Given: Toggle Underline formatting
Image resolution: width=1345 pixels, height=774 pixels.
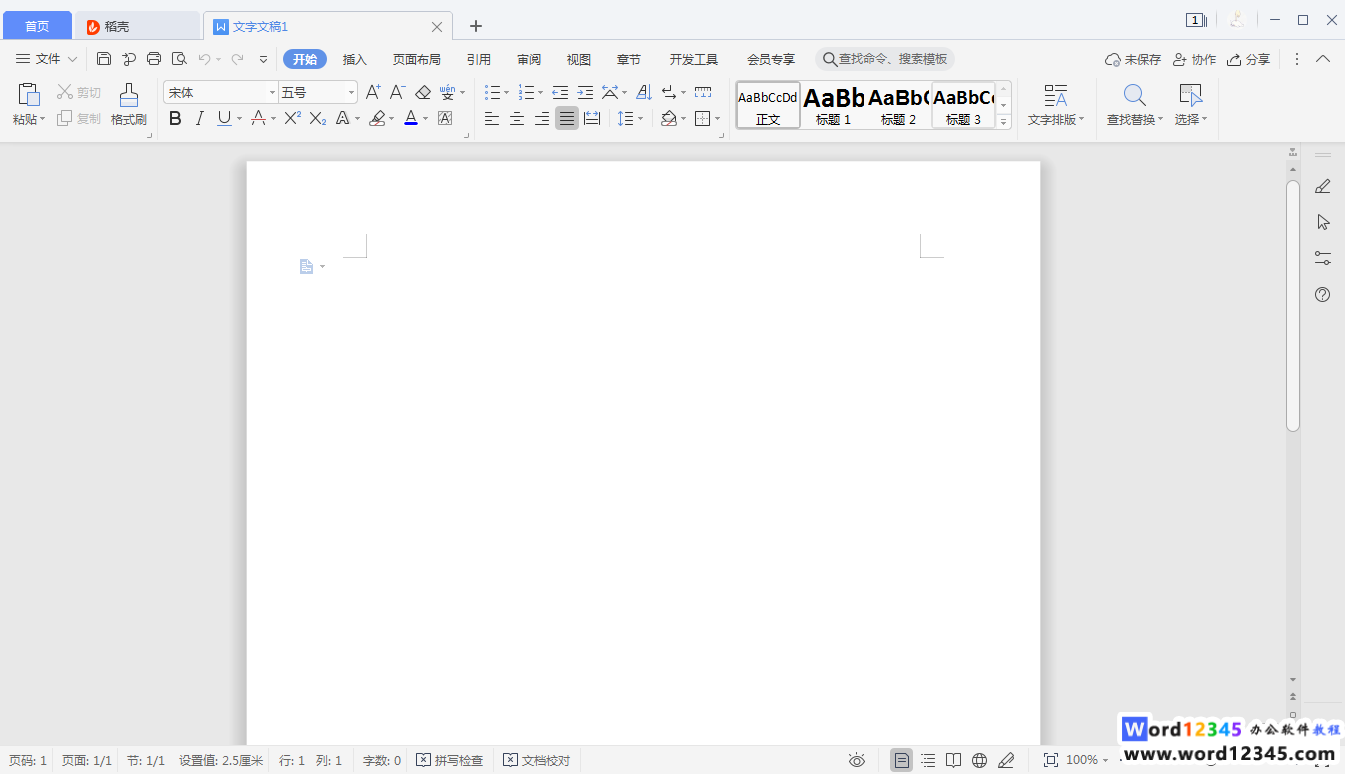Looking at the screenshot, I should point(224,118).
